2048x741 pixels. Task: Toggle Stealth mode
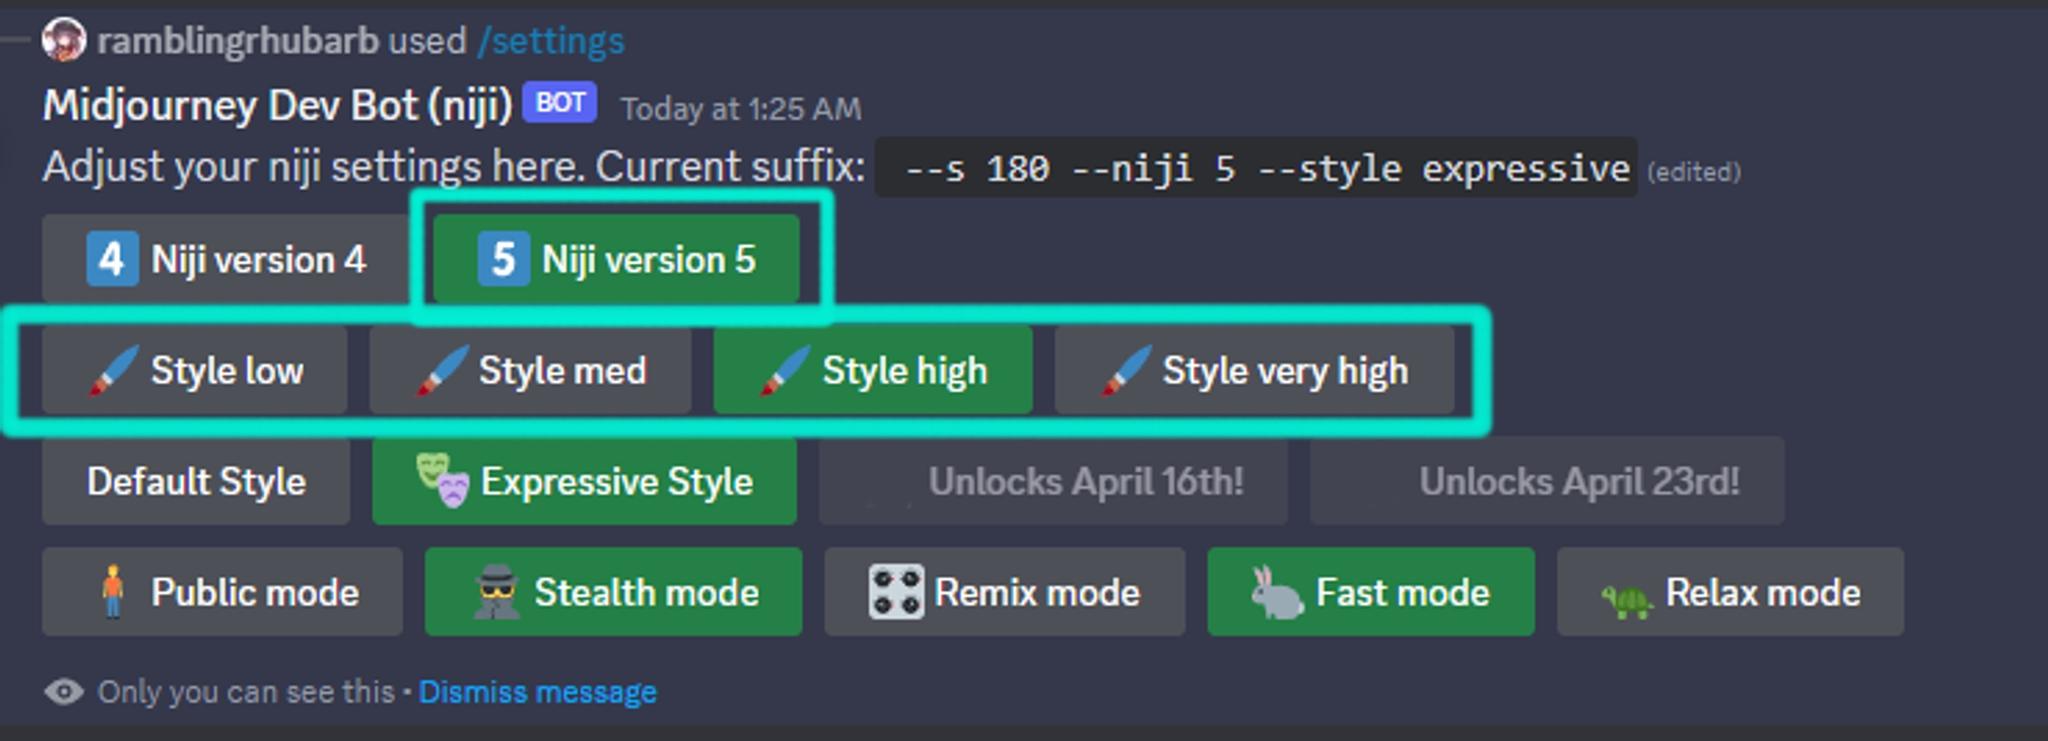pos(613,592)
